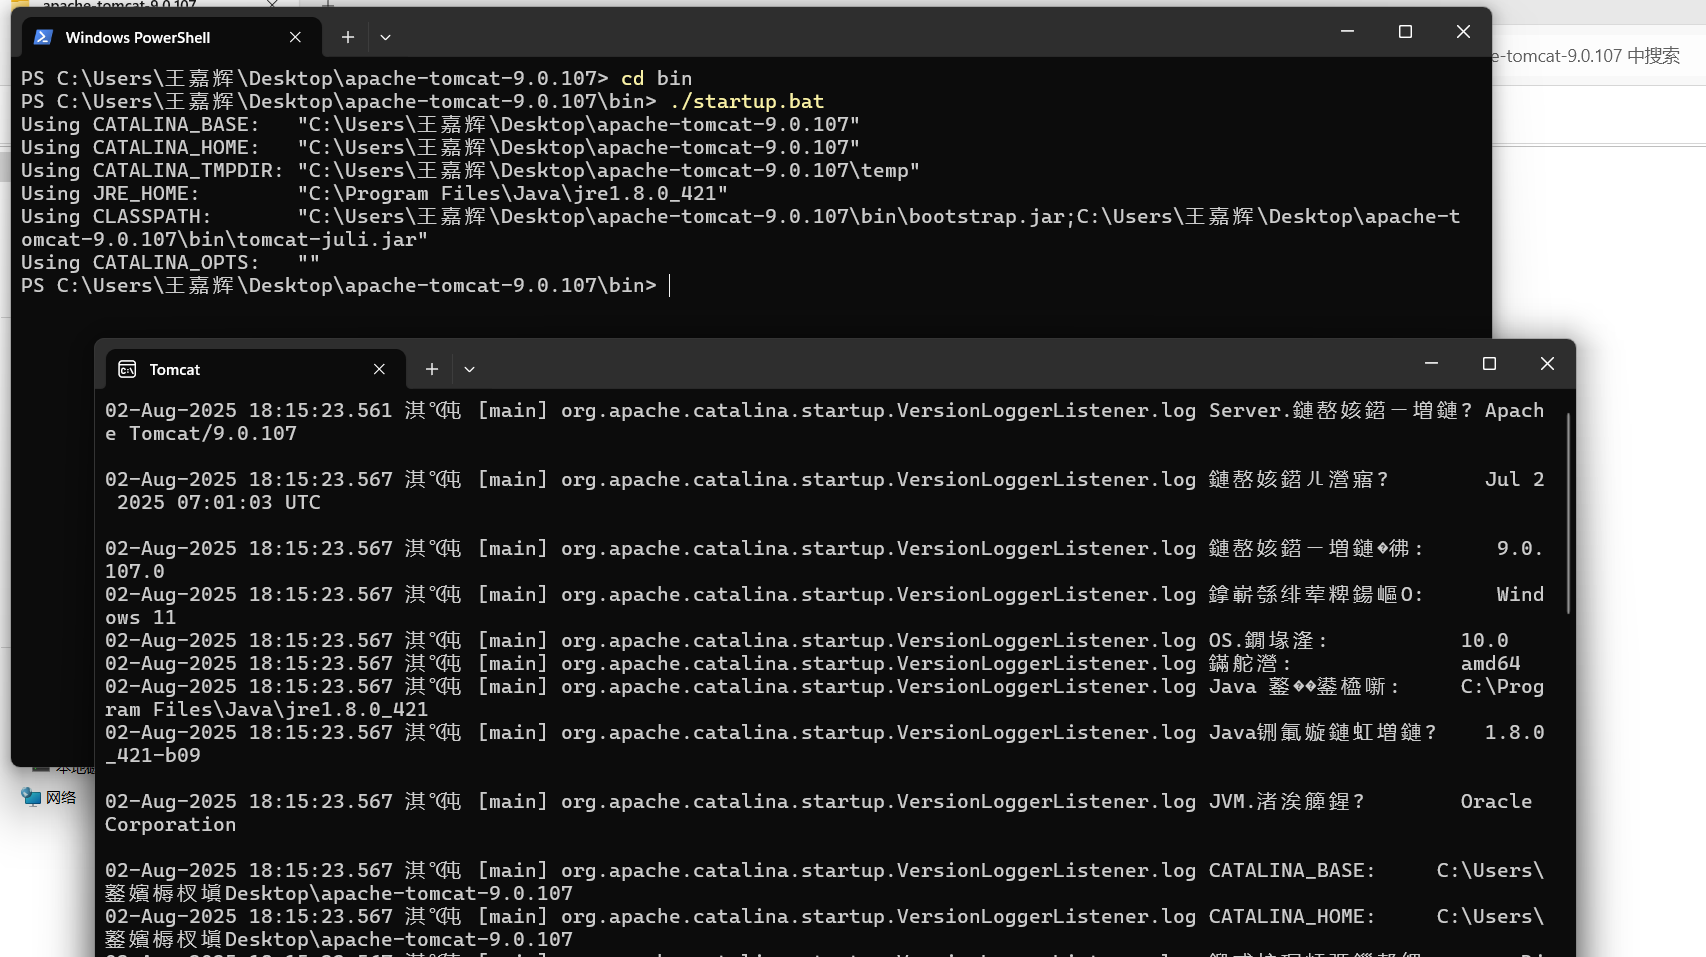
Task: Open the PowerShell new-tab profile dropdown
Action: pyautogui.click(x=385, y=37)
